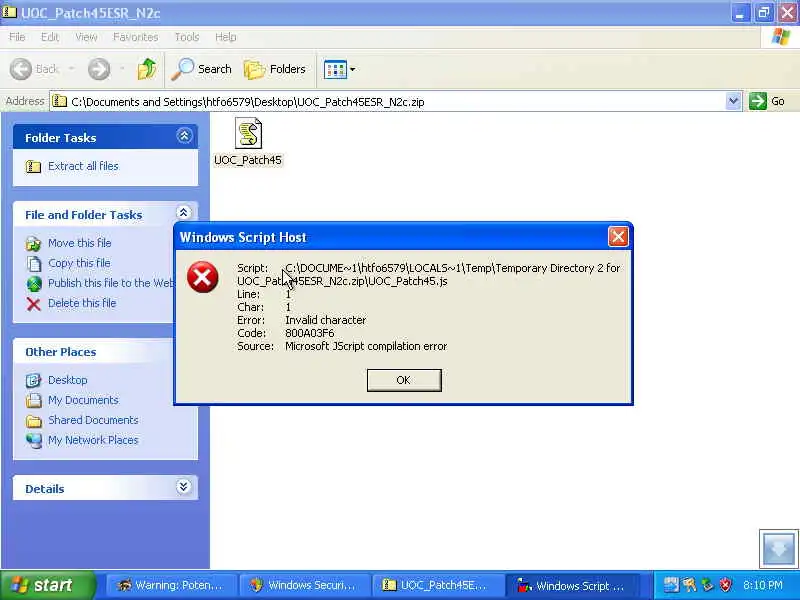Collapse the Folder Tasks panel

[184, 136]
